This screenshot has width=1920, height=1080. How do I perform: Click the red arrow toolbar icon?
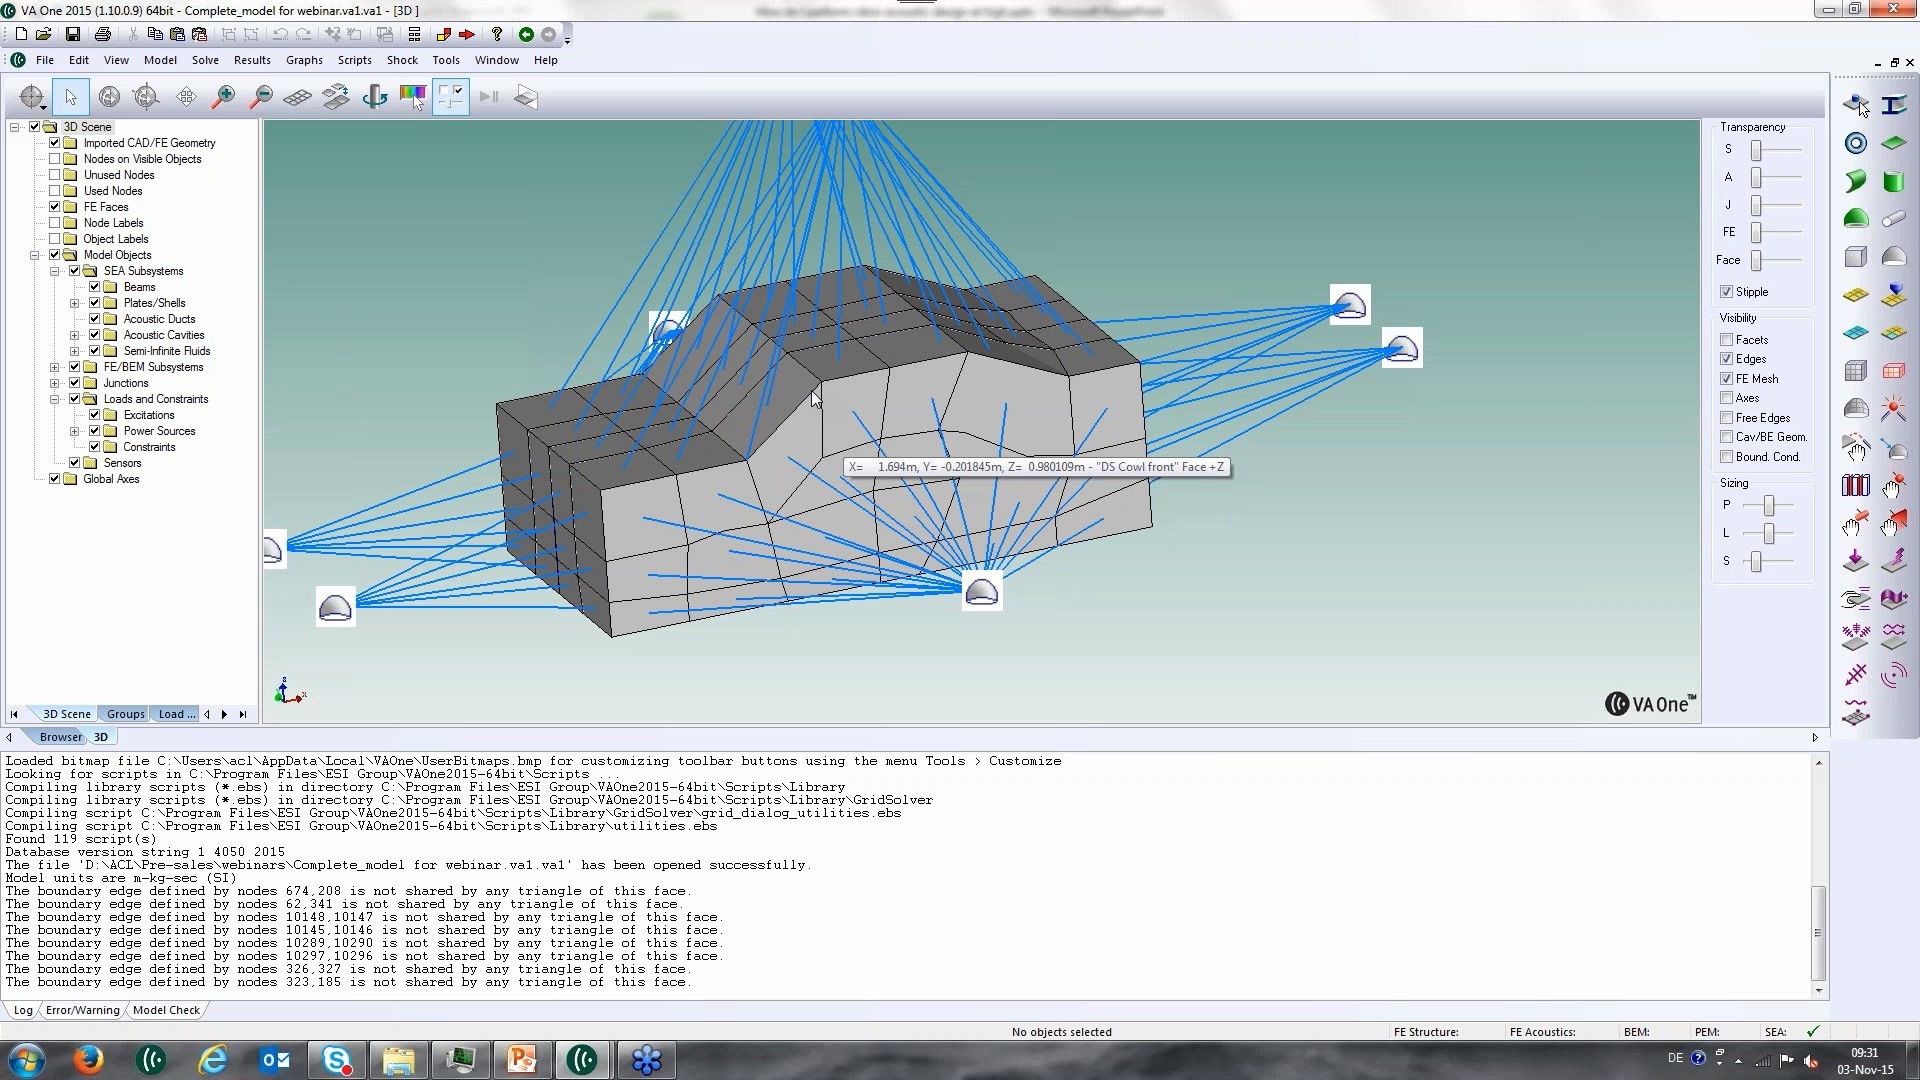(467, 34)
